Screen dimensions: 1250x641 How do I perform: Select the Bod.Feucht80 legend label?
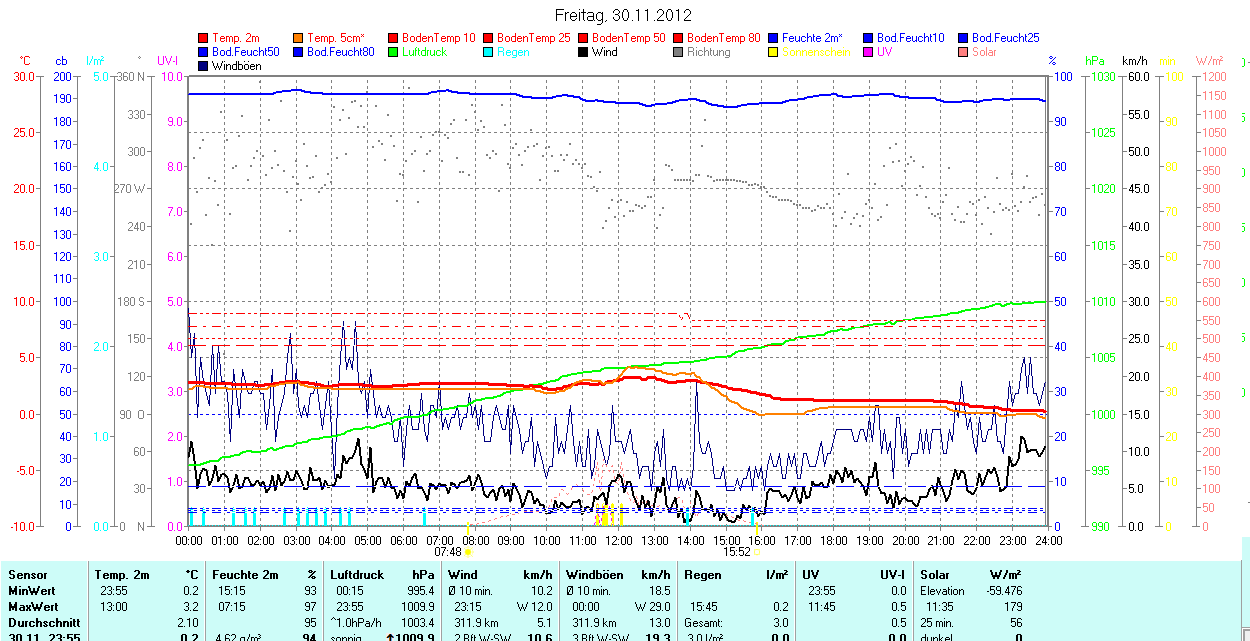pos(340,52)
